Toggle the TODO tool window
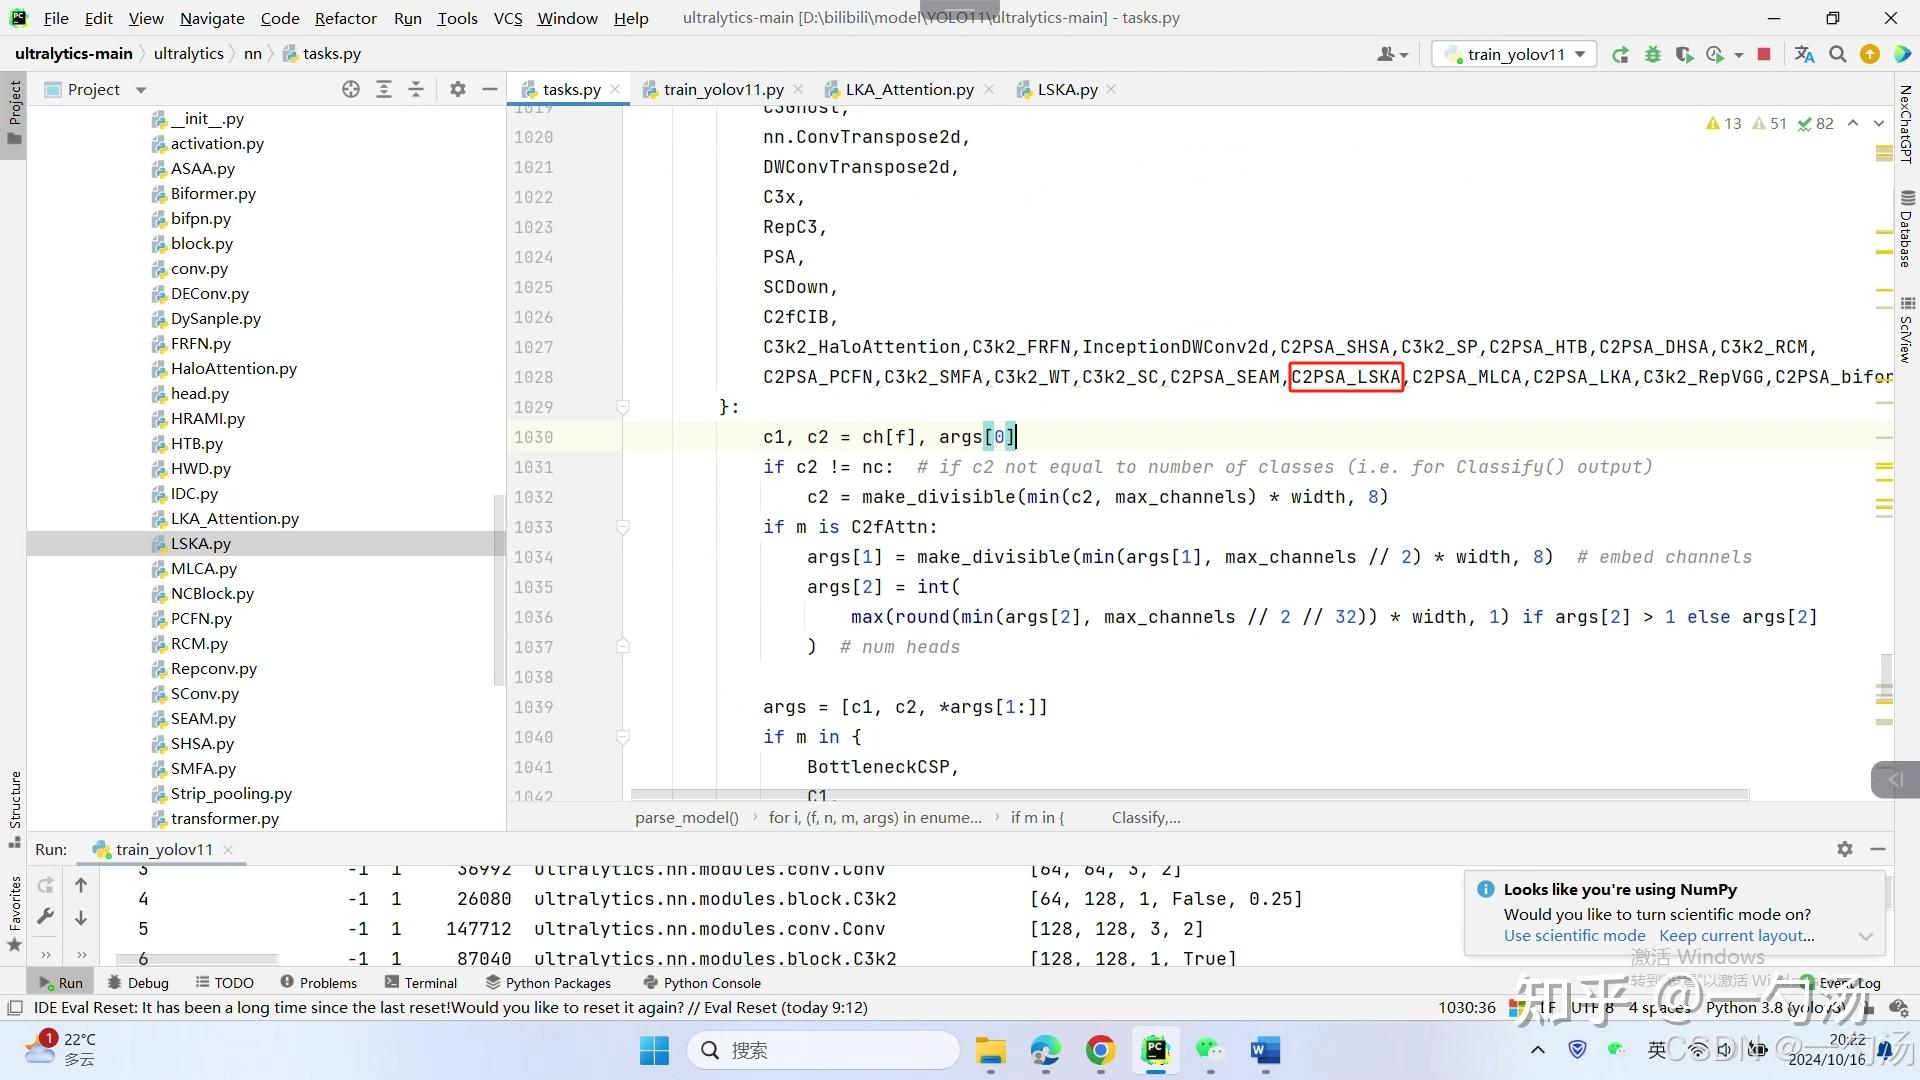 [224, 982]
